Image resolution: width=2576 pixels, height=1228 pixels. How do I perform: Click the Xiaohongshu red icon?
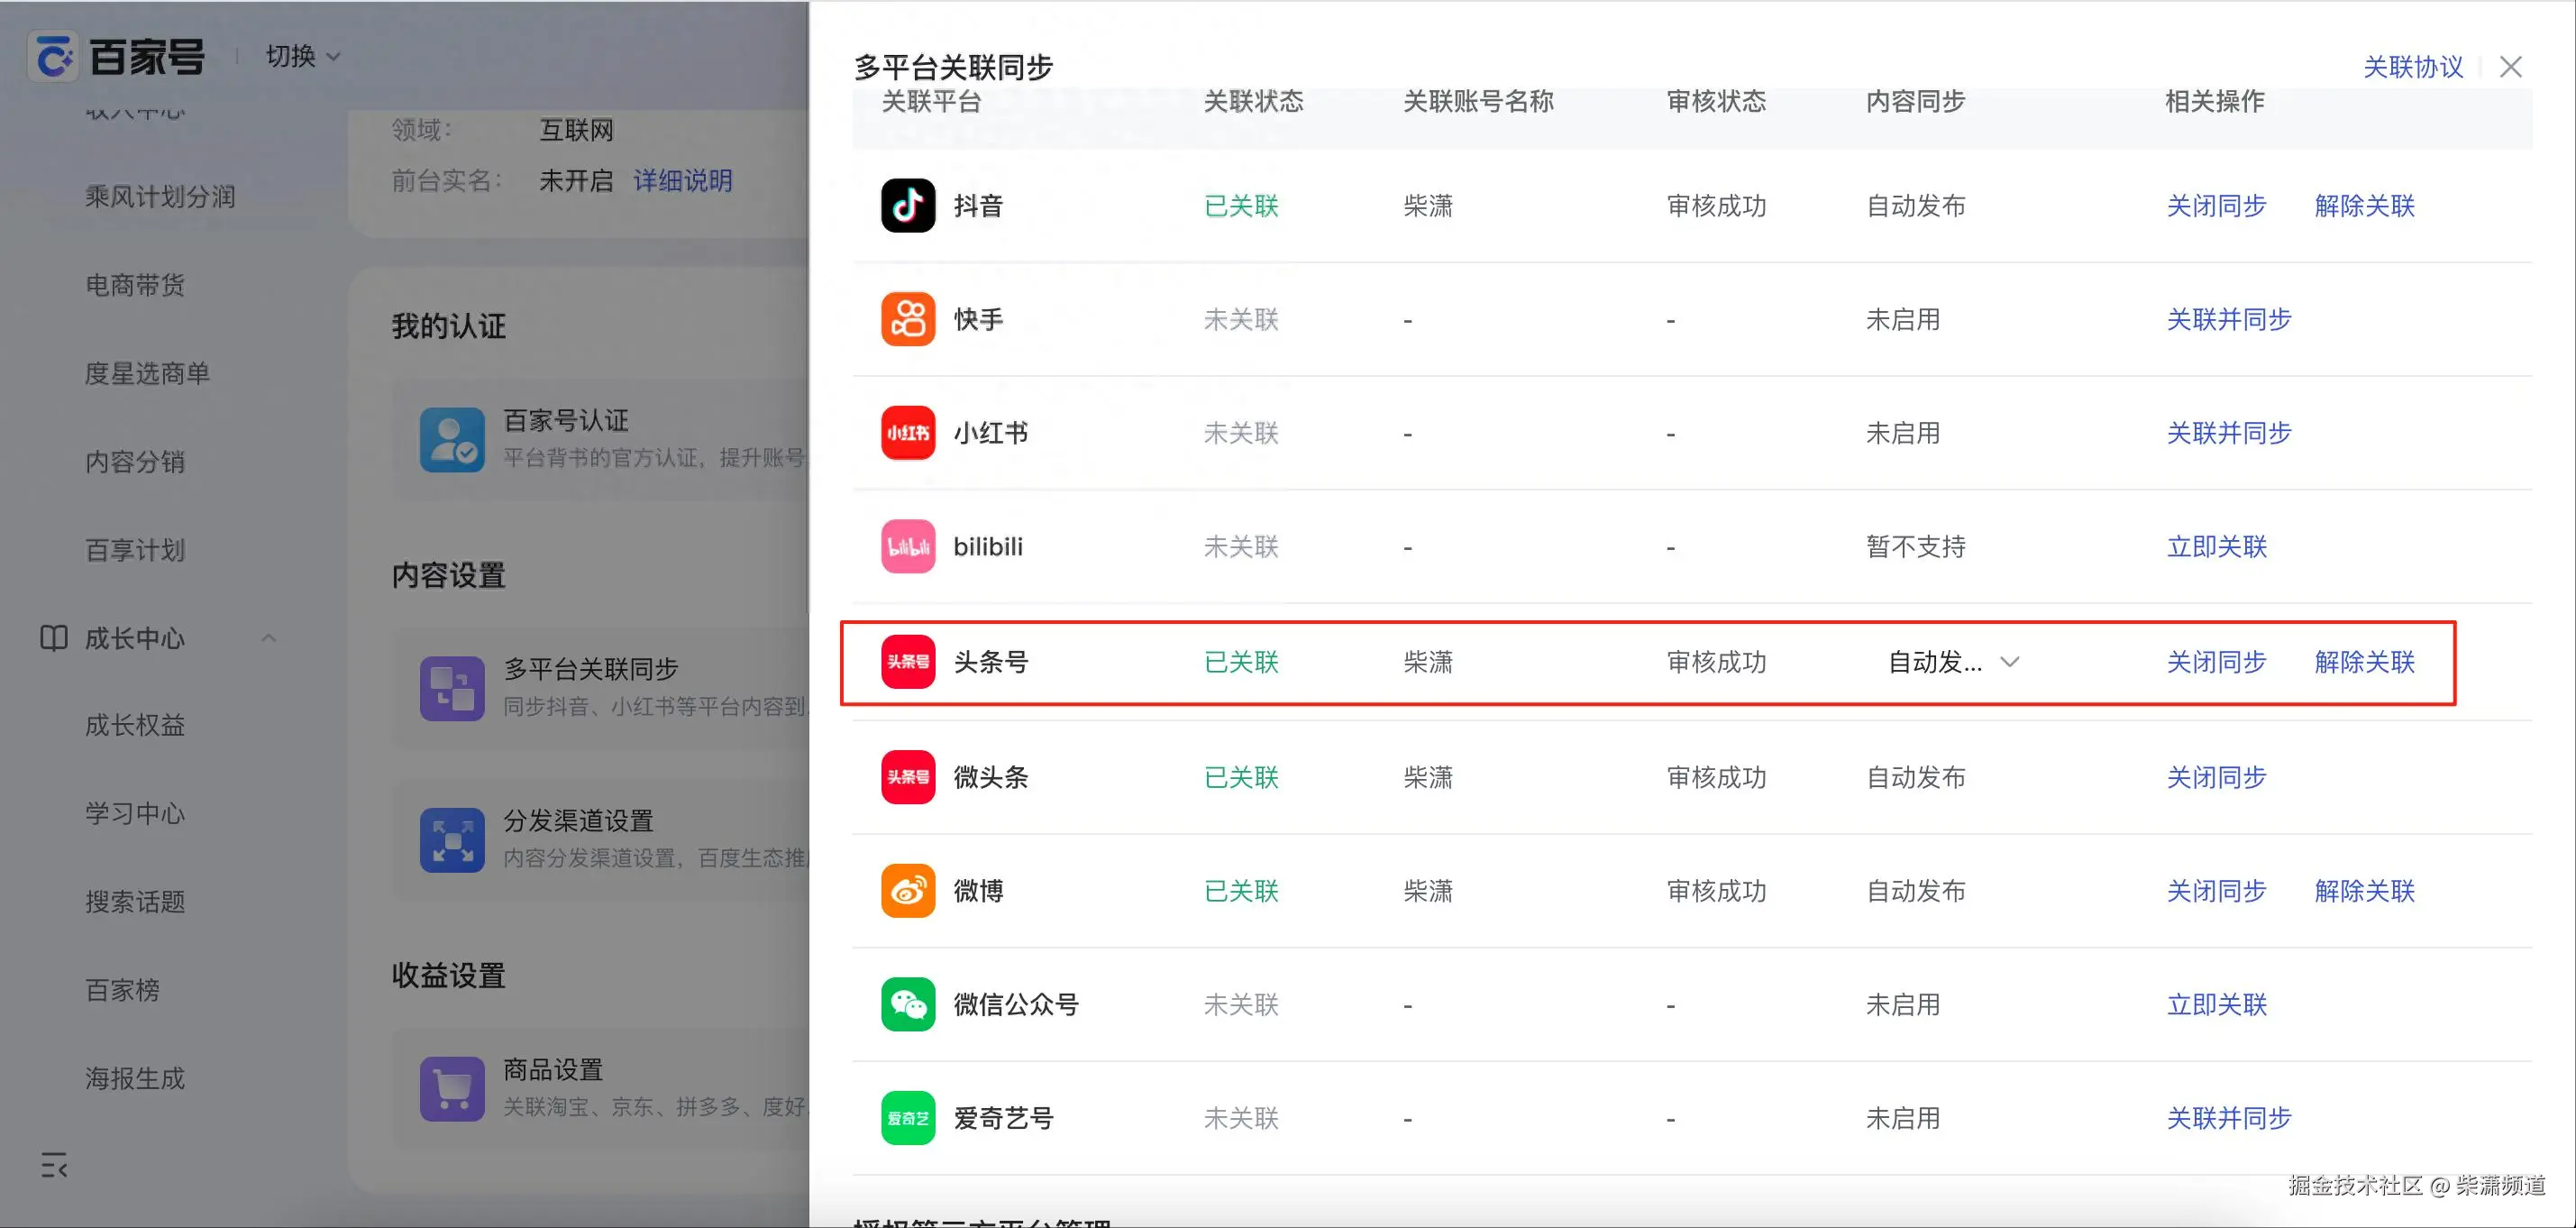pyautogui.click(x=907, y=433)
